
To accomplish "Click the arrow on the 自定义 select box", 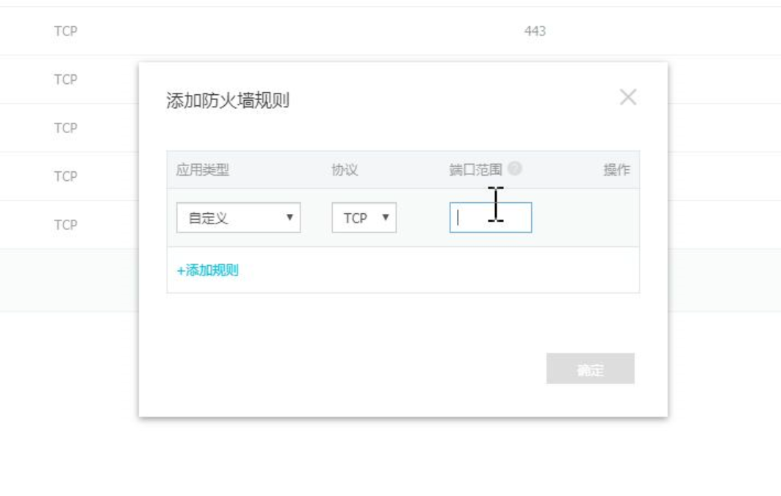I will click(x=290, y=218).
